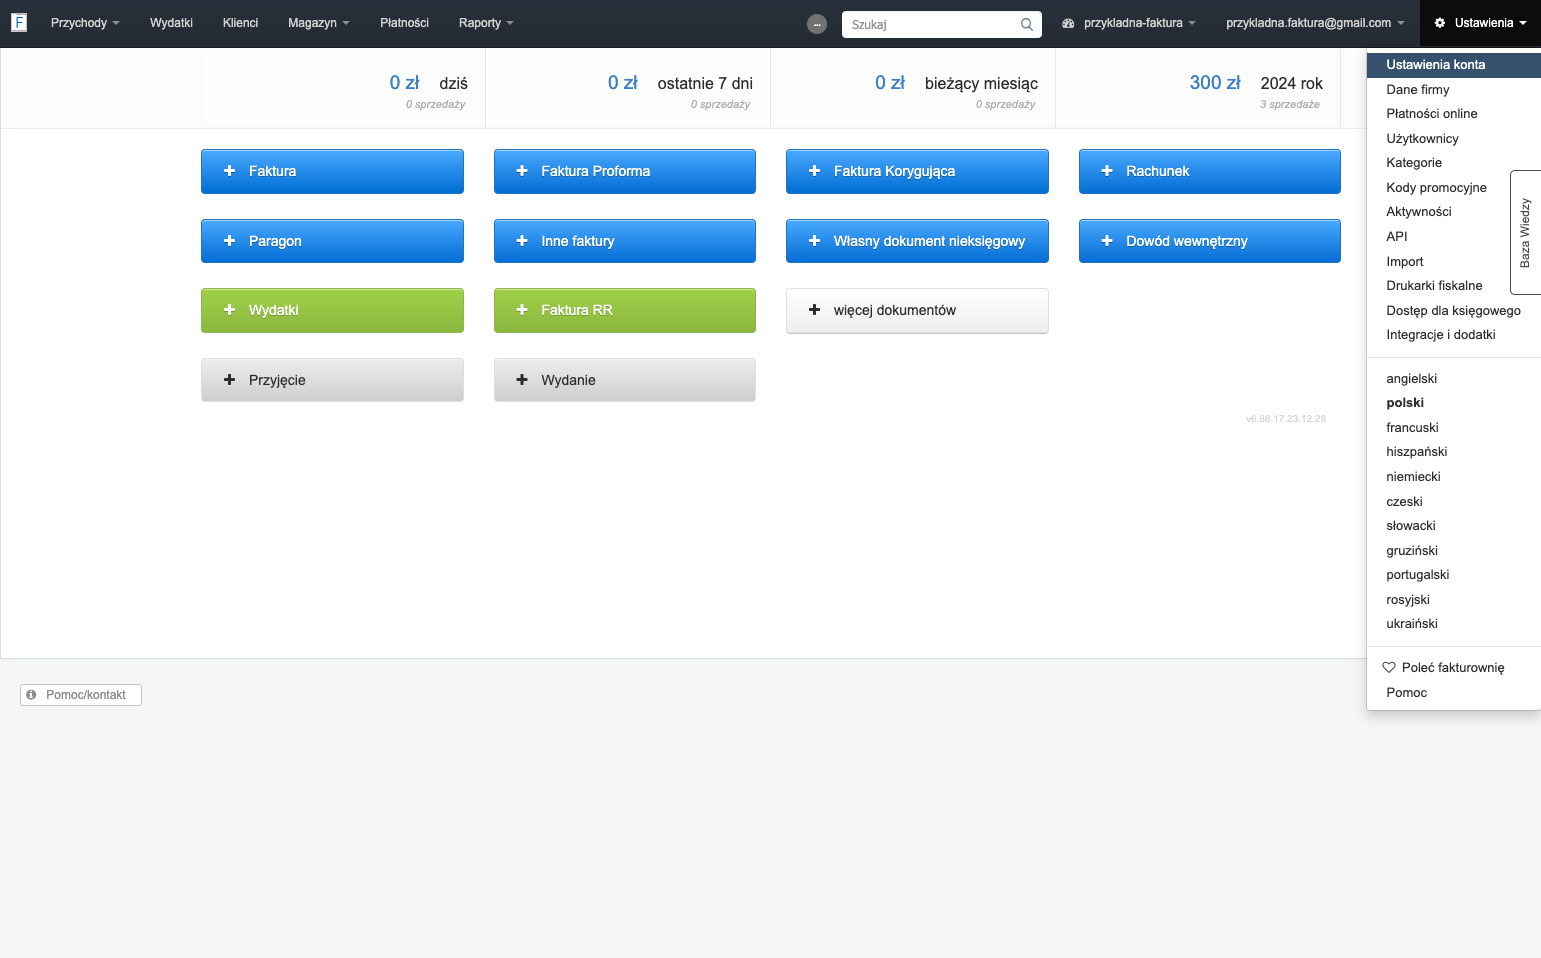This screenshot has height=958, width=1541.
Task: Click the grey Wydanie button
Action: click(x=625, y=380)
